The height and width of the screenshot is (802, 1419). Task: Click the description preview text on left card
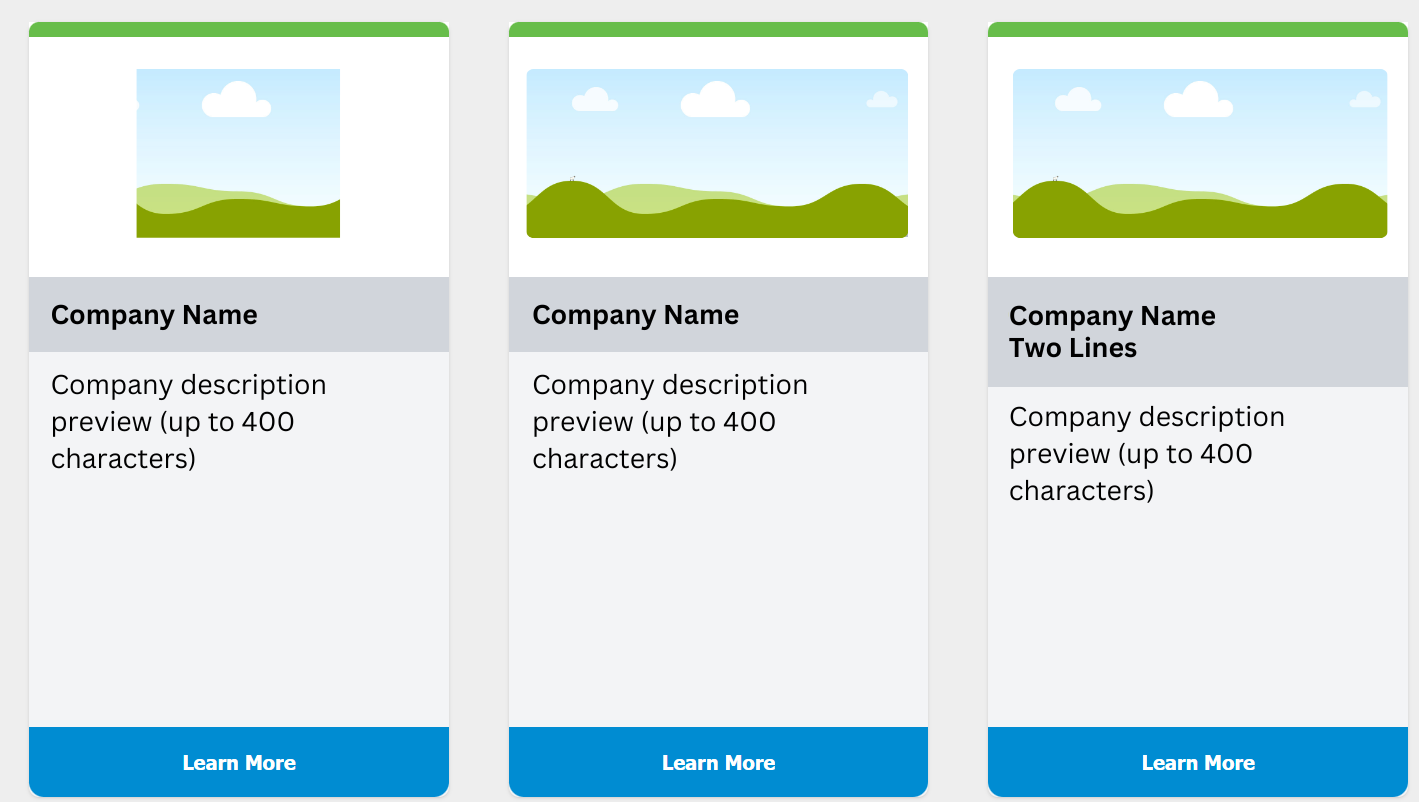(188, 422)
